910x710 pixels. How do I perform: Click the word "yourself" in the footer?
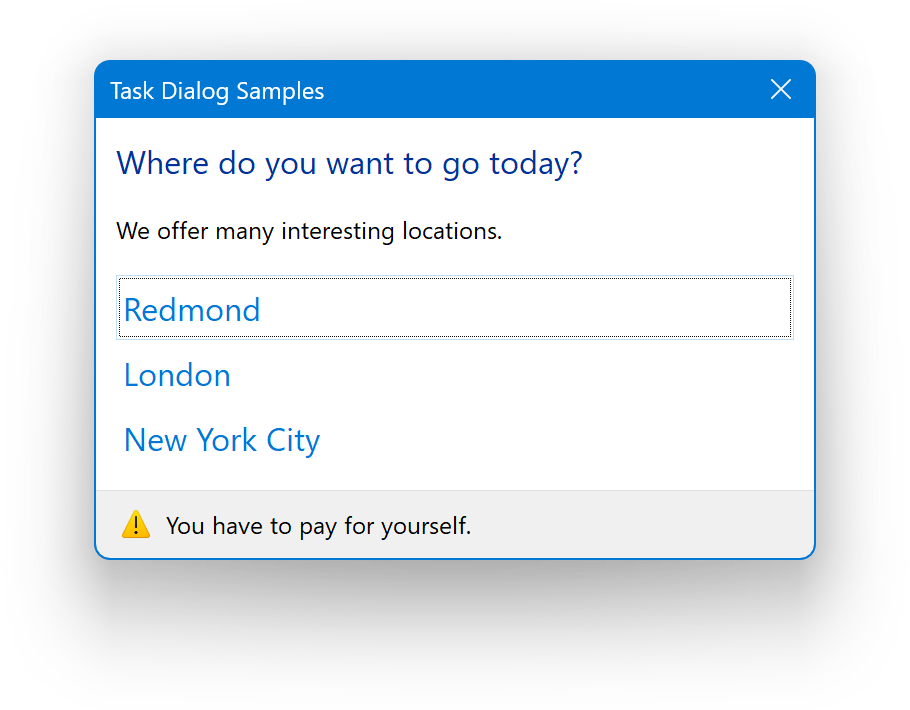point(433,526)
